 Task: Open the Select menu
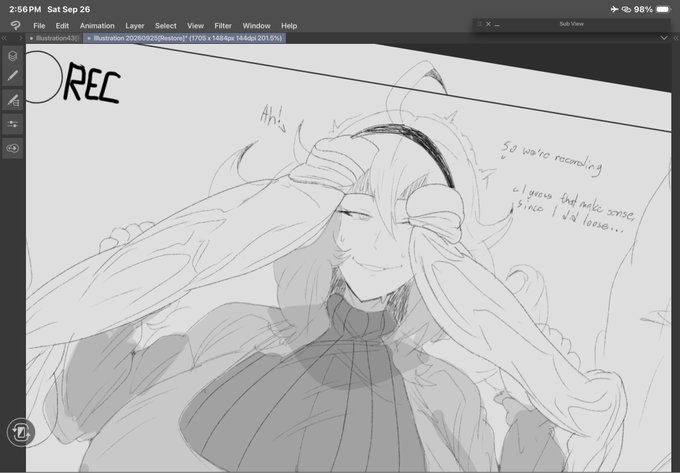pos(166,26)
